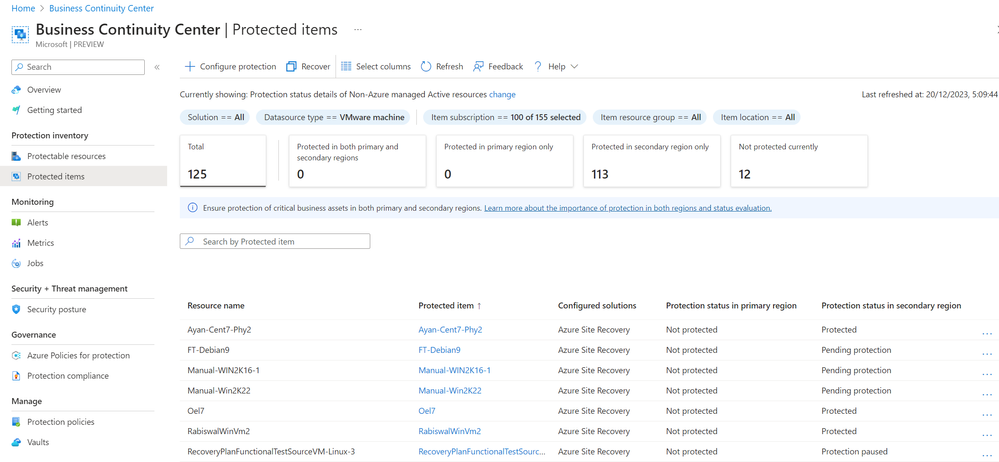Screen dimensions: 999x462
Task: Click the Home breadcrumb link
Action: coord(23,8)
